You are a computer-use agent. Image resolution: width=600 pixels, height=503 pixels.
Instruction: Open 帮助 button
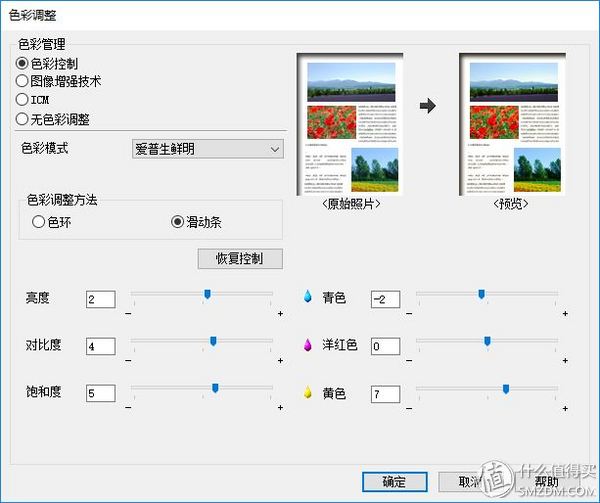click(x=546, y=482)
